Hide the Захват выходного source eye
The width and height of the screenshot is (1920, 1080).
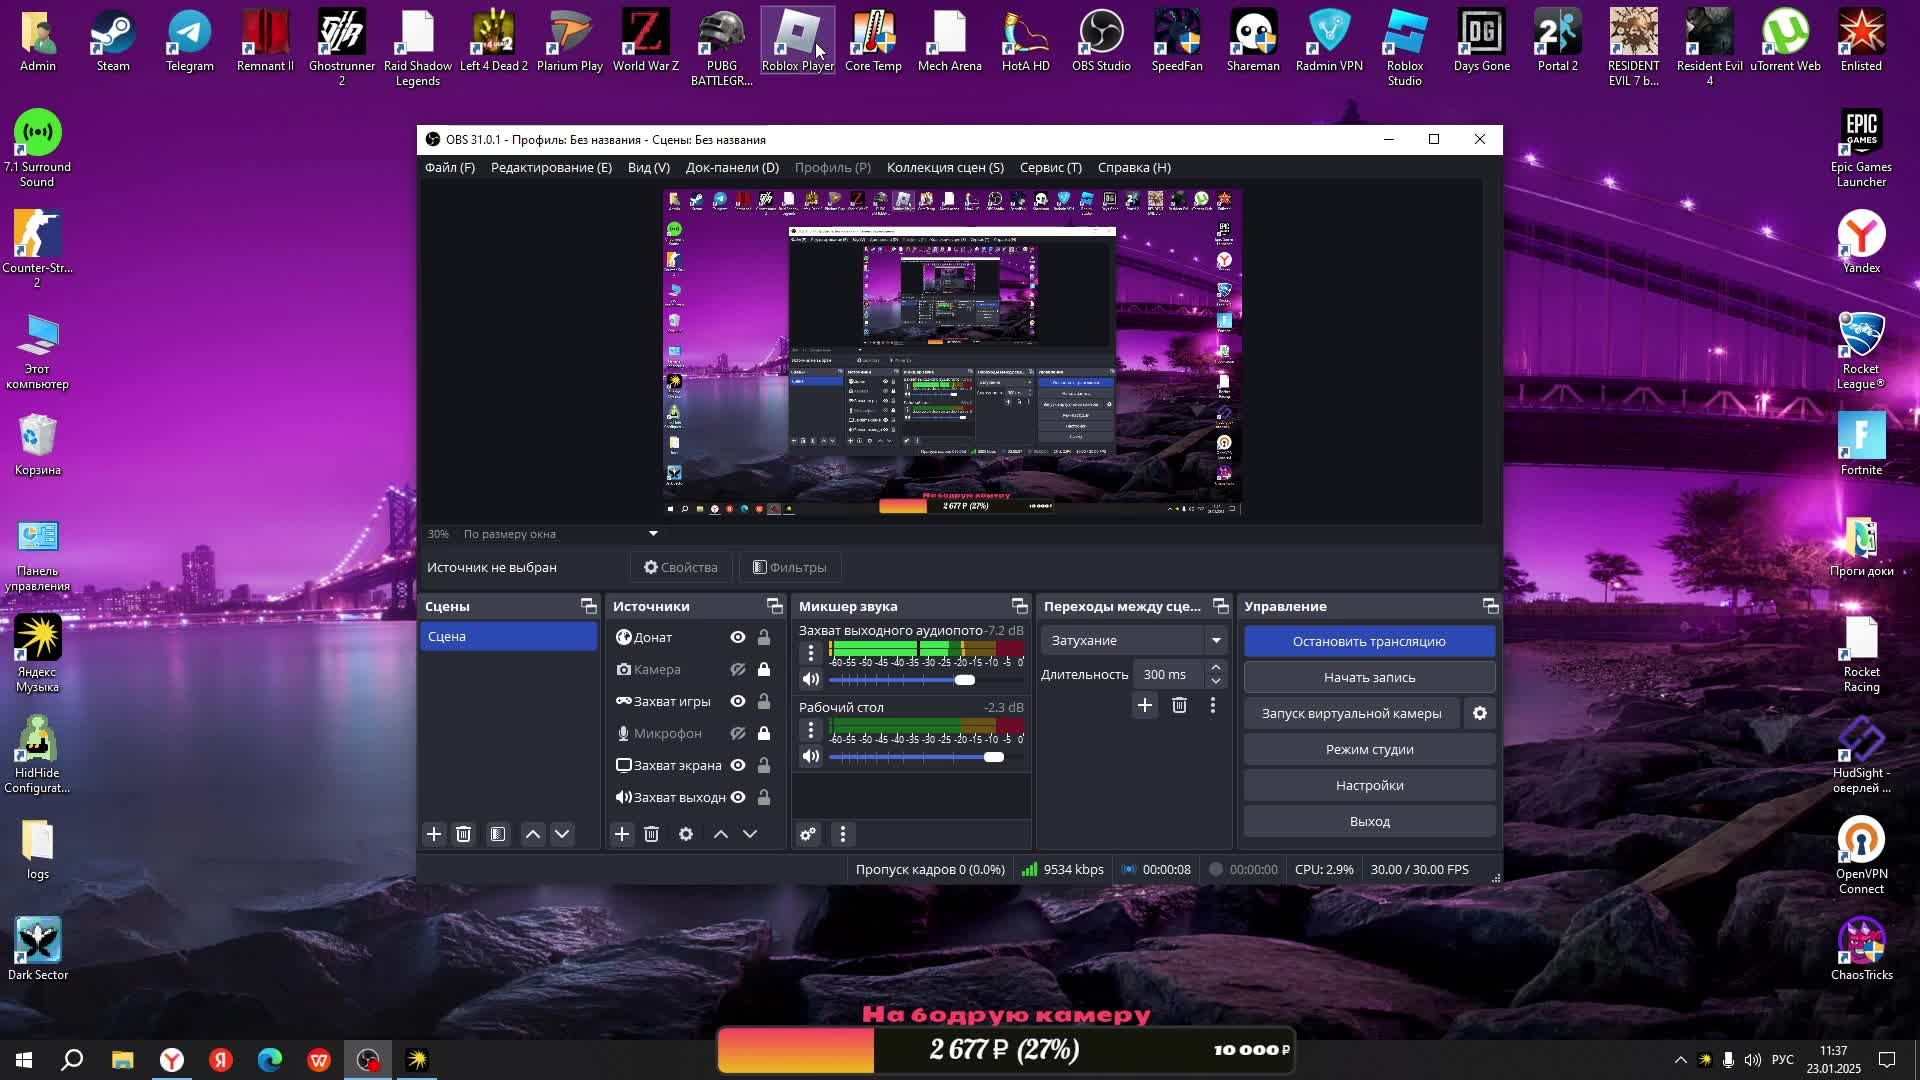tap(738, 797)
